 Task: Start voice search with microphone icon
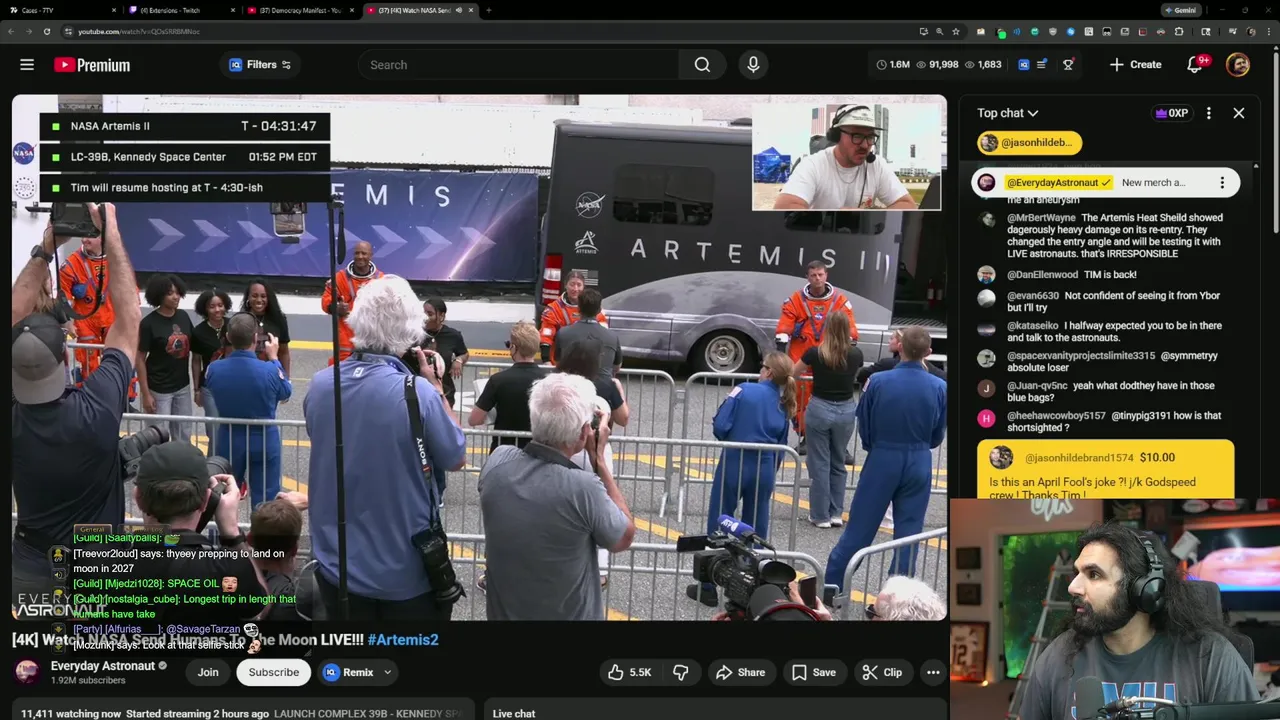point(753,65)
